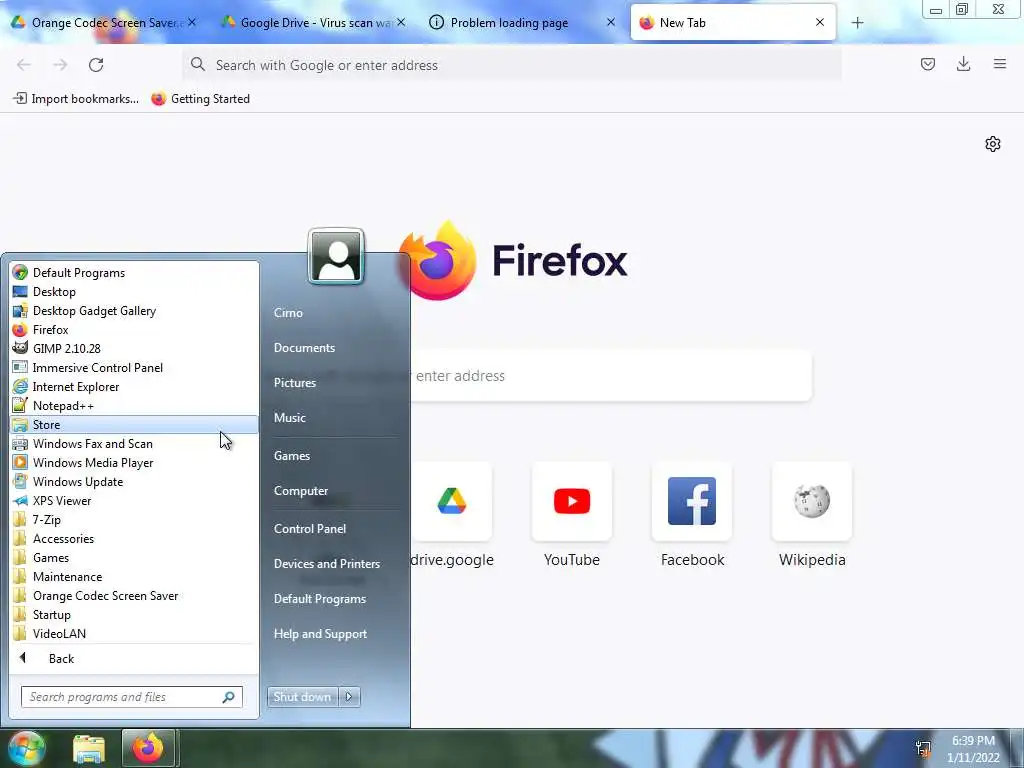The image size is (1024, 768).
Task: Click the user account picture in Start menu
Action: (x=336, y=256)
